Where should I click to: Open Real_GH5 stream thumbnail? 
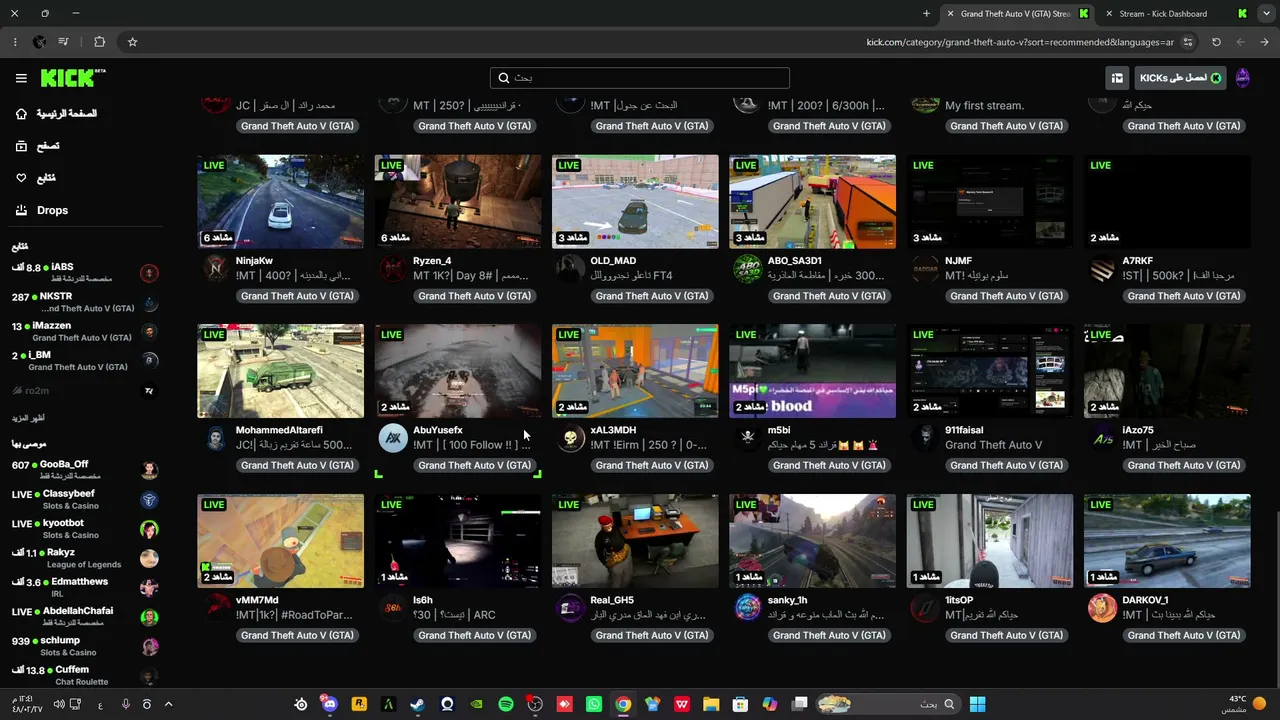[635, 541]
